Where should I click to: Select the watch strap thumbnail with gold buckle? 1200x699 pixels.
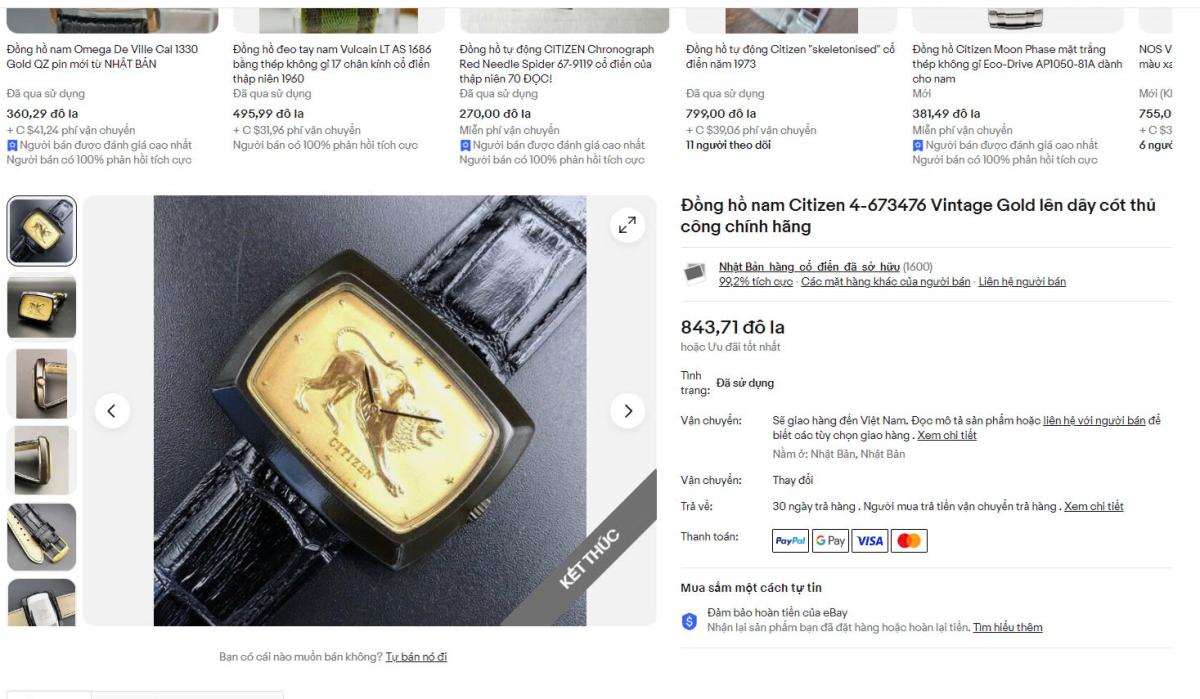pyautogui.click(x=42, y=537)
